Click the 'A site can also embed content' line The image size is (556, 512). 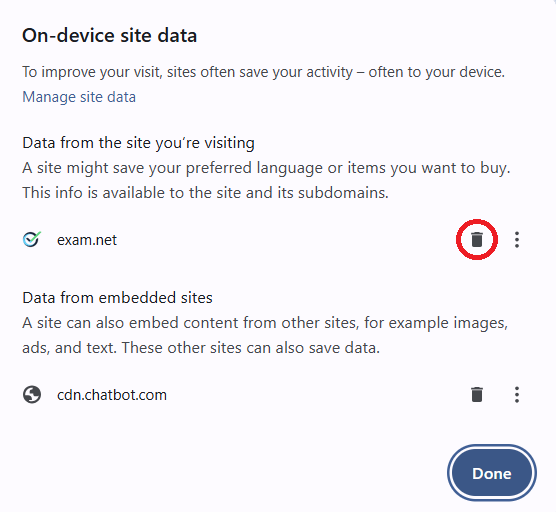(265, 323)
